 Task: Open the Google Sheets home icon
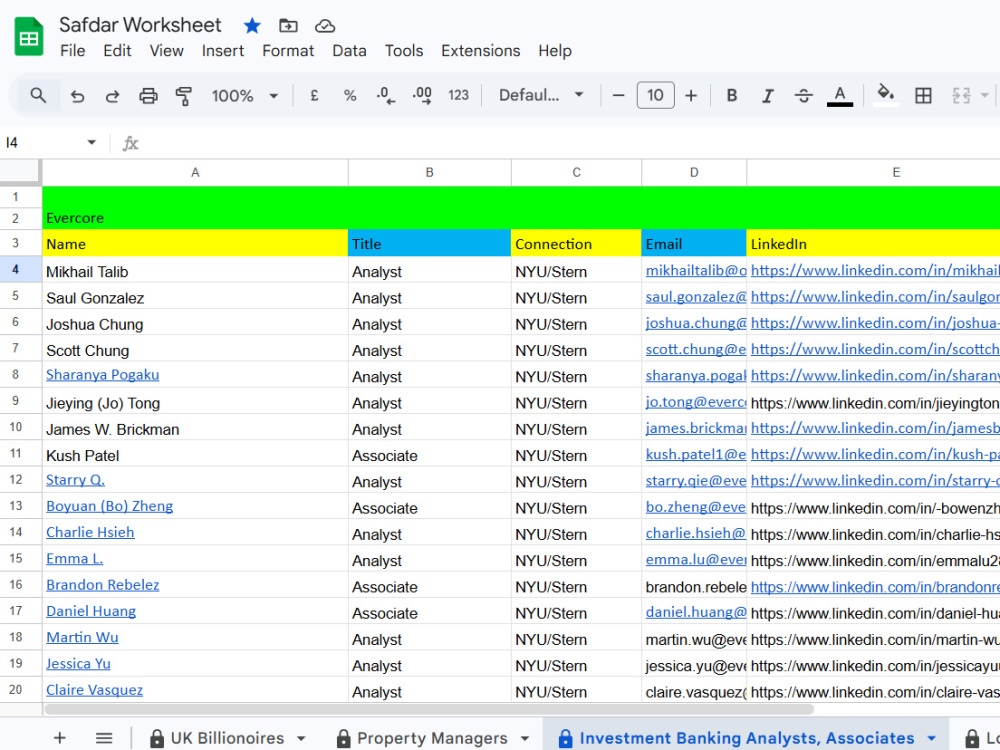click(x=29, y=37)
